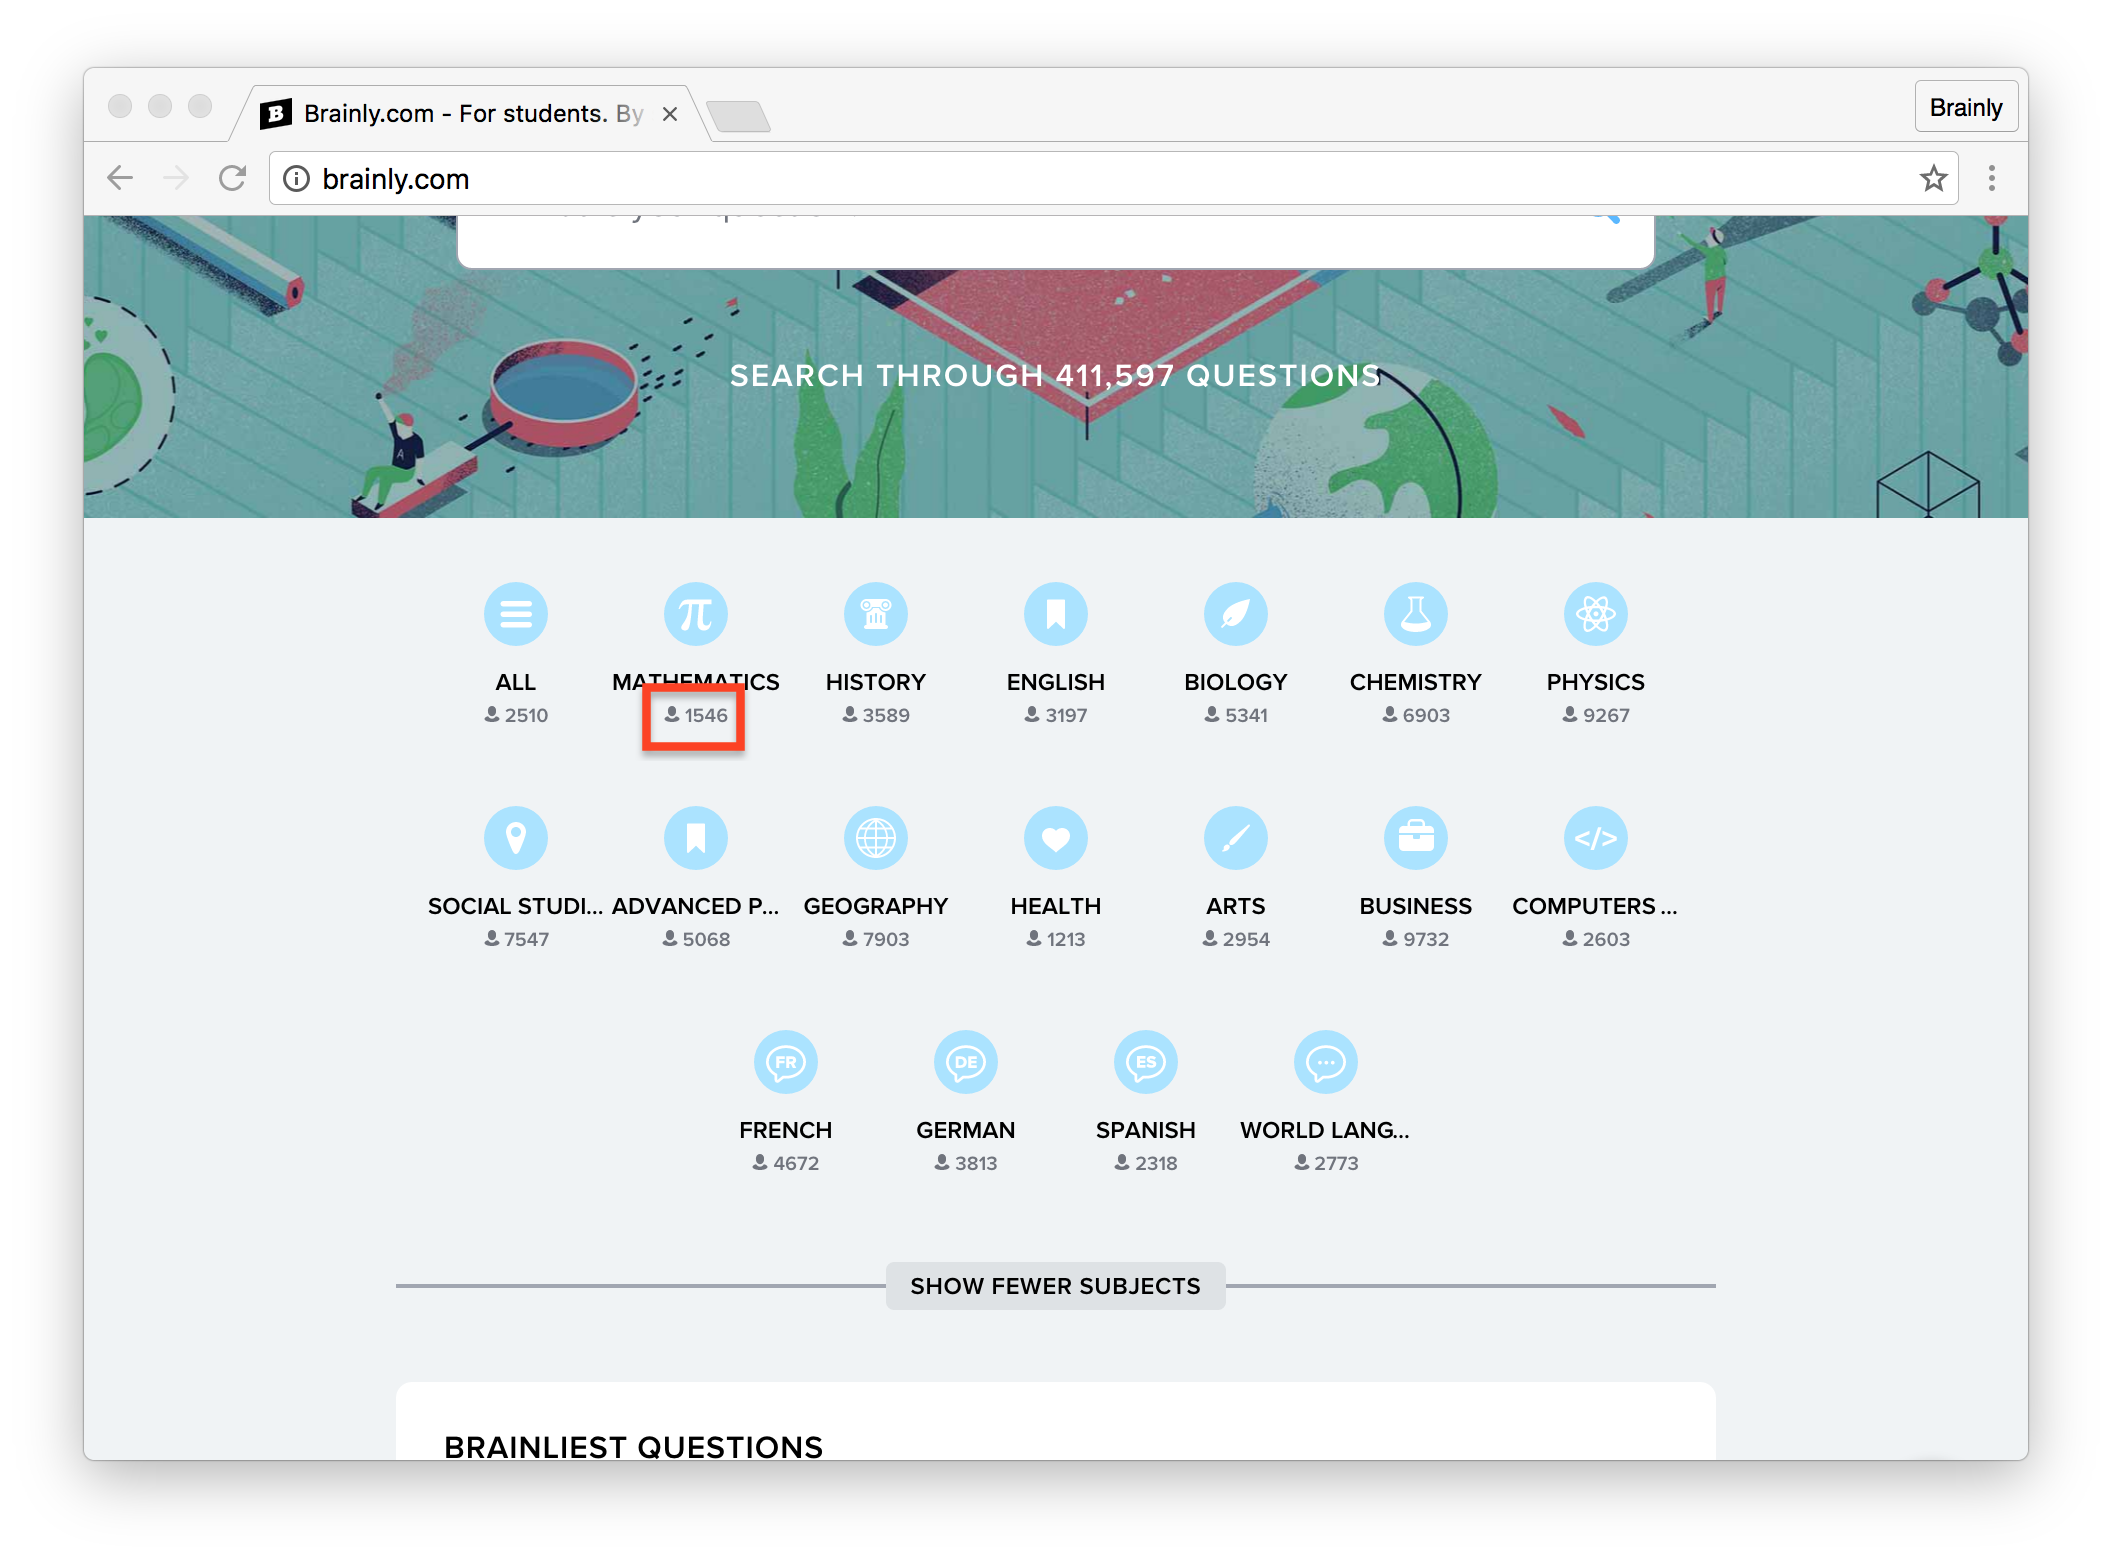
Task: Collapse list with Show Fewer Subjects
Action: (1055, 1286)
